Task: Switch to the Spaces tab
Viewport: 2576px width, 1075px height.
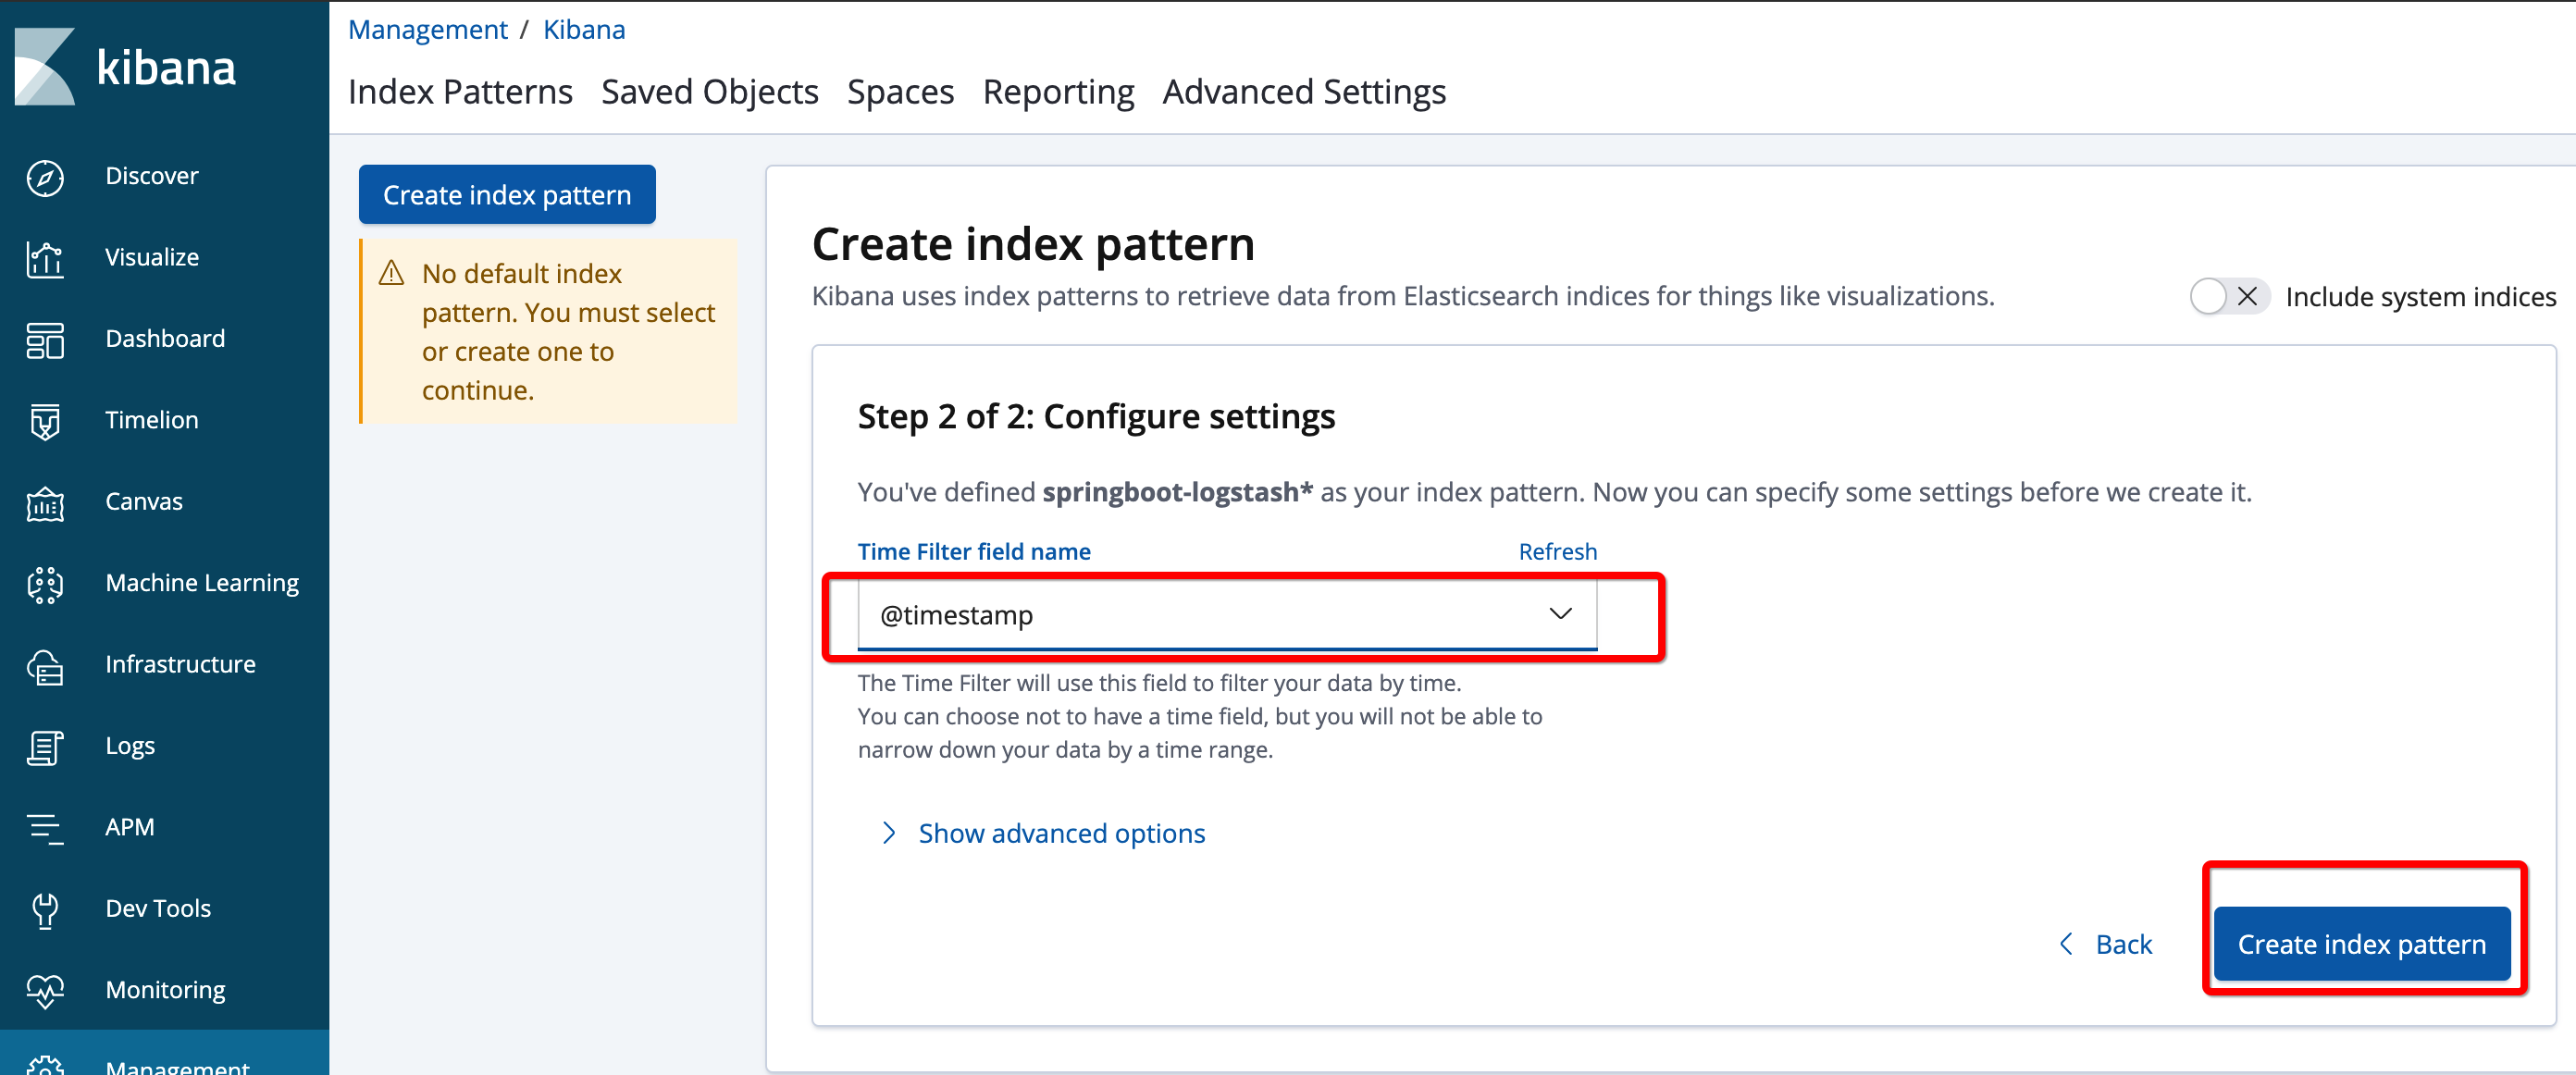Action: tap(900, 92)
